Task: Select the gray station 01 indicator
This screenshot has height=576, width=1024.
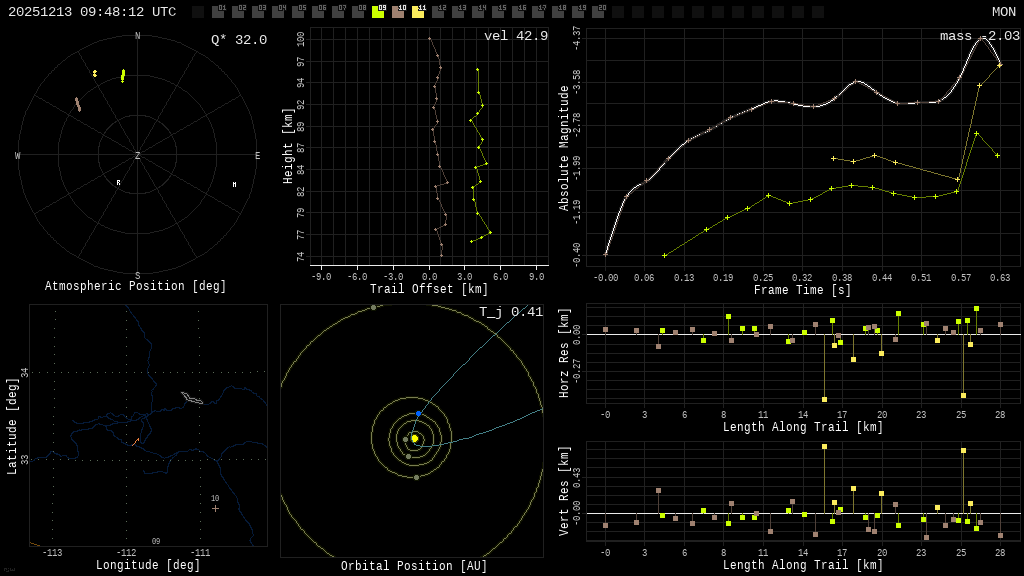Action: 218,12
